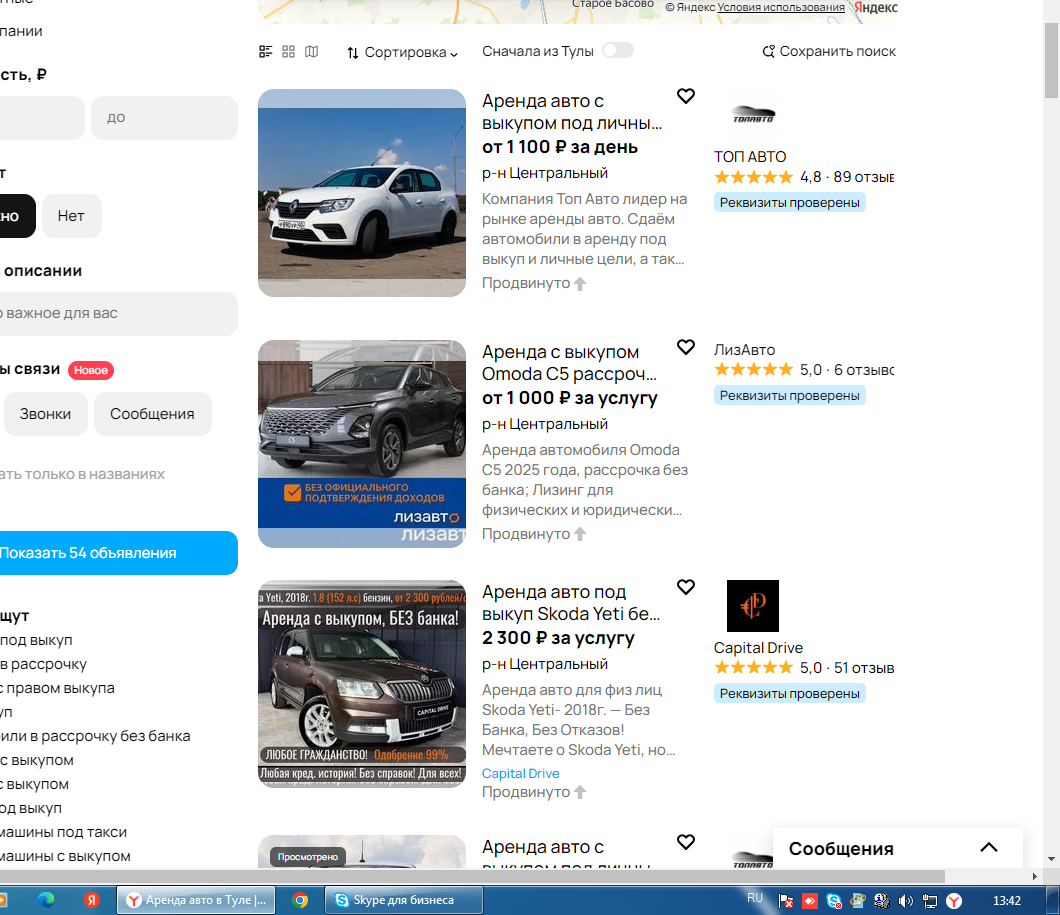Click the ТОП АВТО logo in first listing
This screenshot has height=915, width=1060.
(x=753, y=115)
